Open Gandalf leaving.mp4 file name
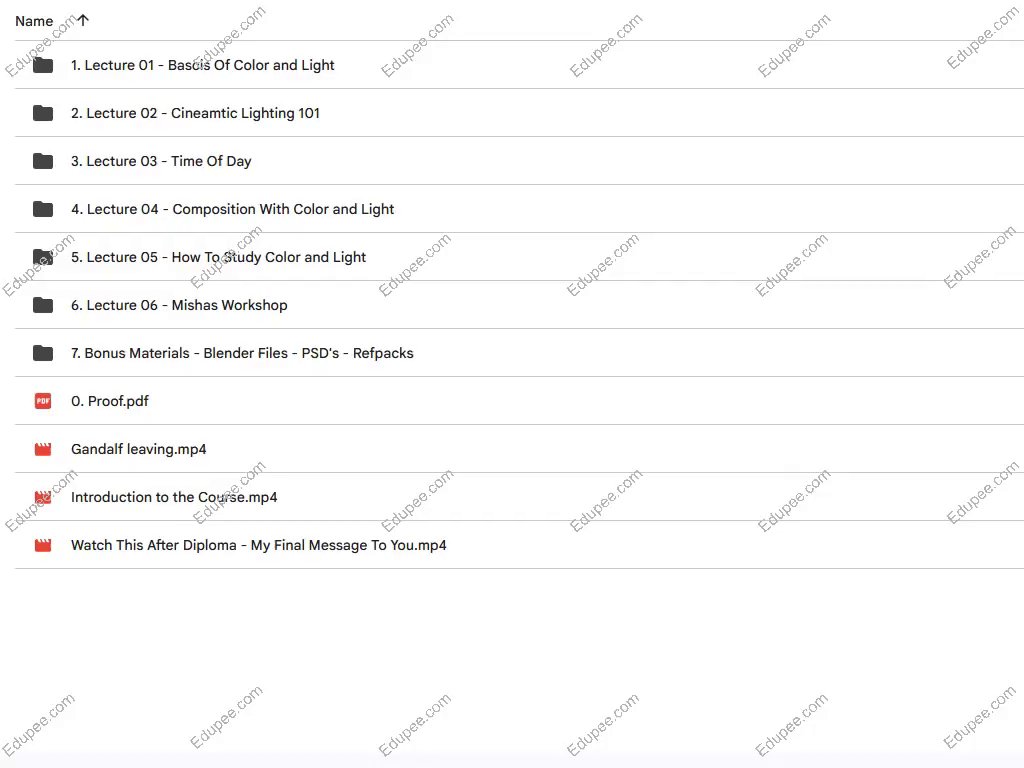This screenshot has width=1024, height=768. 139,449
